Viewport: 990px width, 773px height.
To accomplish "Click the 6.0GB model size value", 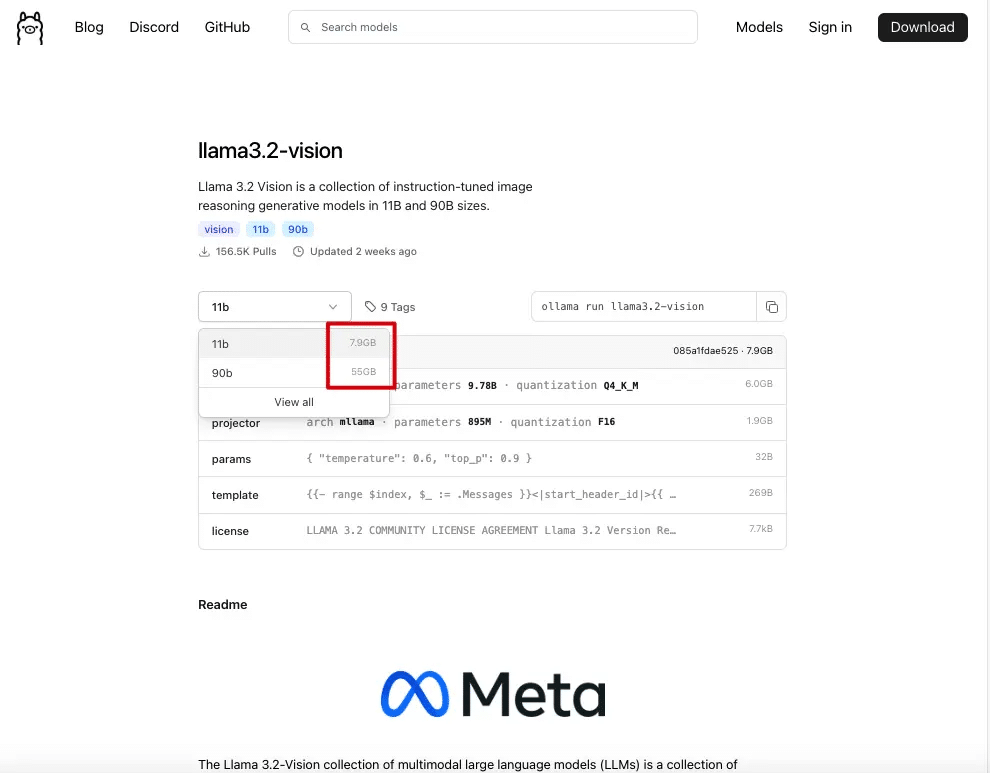I will [x=758, y=384].
